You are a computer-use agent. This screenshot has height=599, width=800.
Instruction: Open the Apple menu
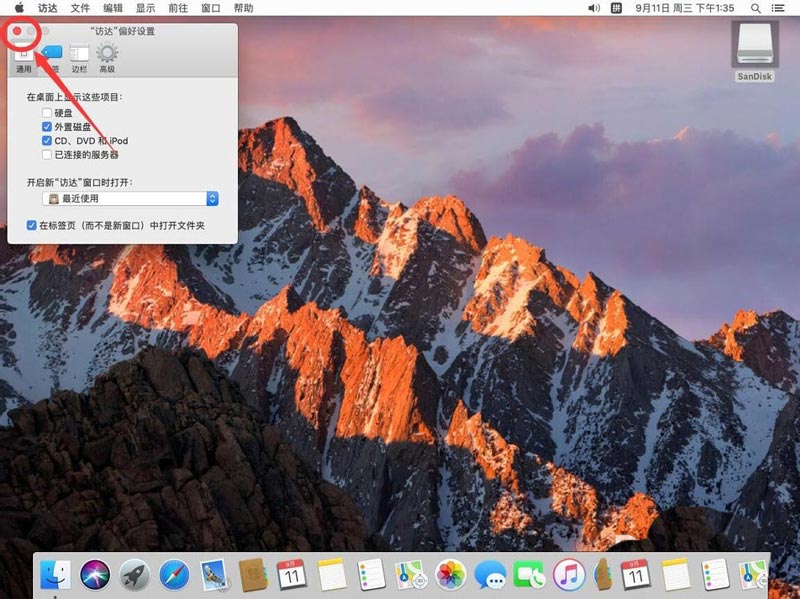pyautogui.click(x=18, y=7)
